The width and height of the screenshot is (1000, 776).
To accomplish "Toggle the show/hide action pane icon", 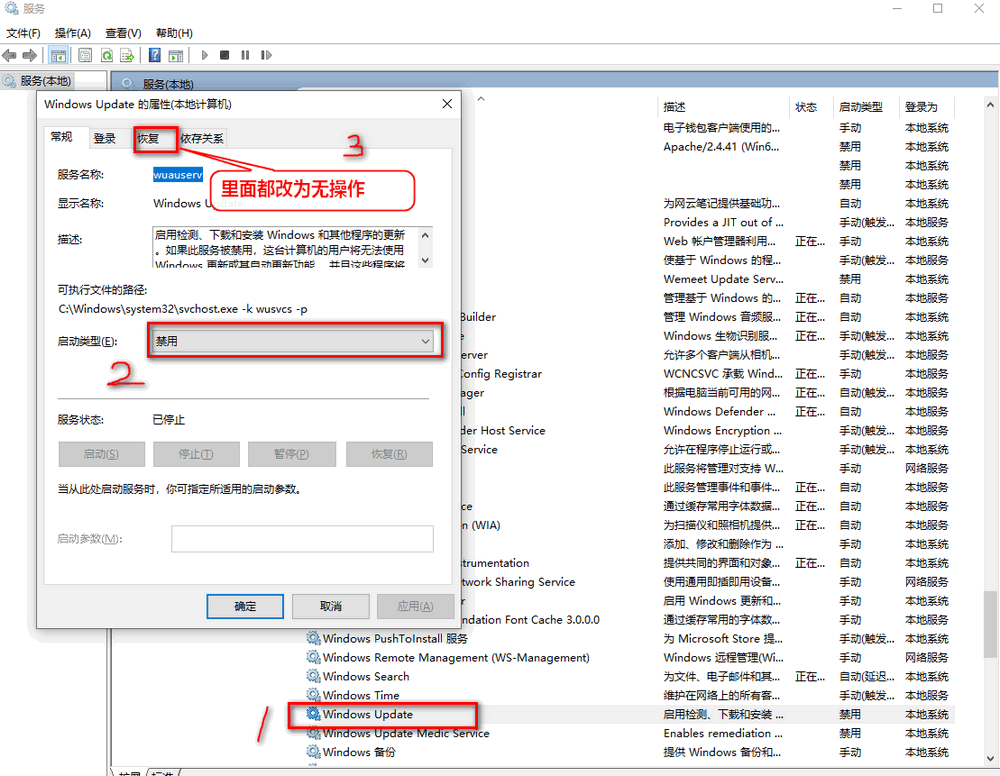I will click(176, 55).
